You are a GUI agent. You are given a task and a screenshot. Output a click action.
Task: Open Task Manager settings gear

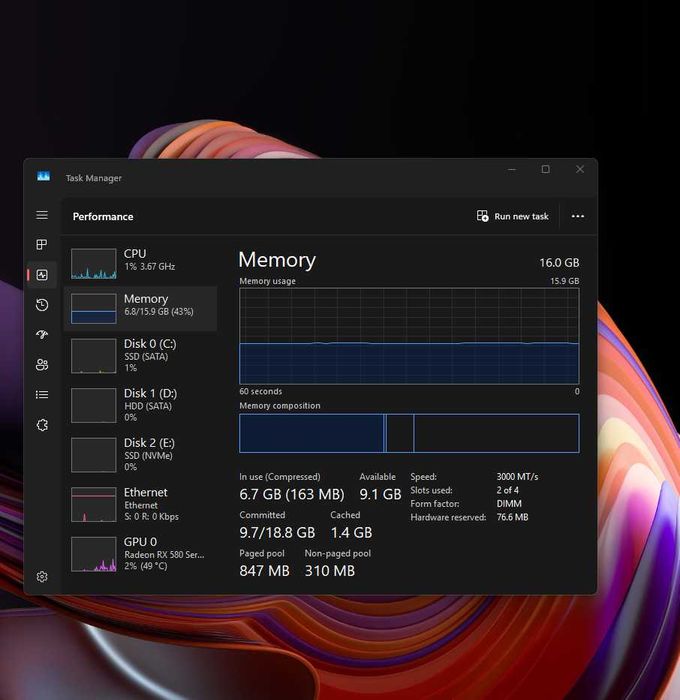tap(42, 577)
